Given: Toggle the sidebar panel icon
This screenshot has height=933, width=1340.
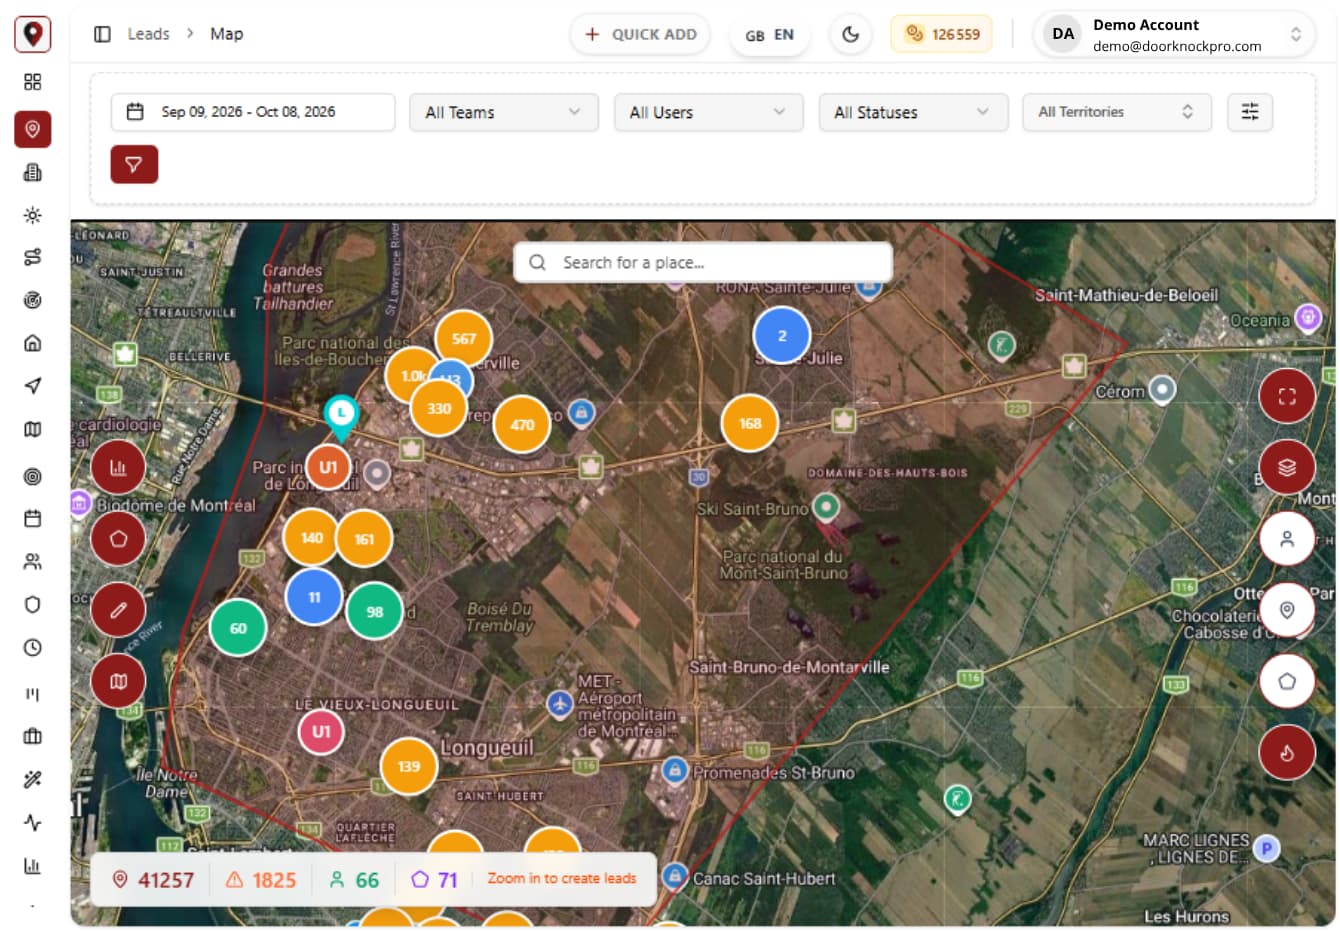Looking at the screenshot, I should coord(102,34).
